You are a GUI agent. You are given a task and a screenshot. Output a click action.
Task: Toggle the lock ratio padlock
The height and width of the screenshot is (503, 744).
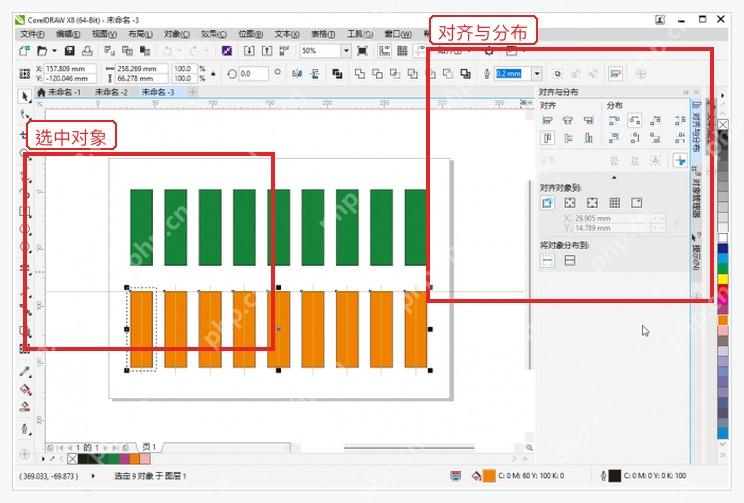pos(213,74)
